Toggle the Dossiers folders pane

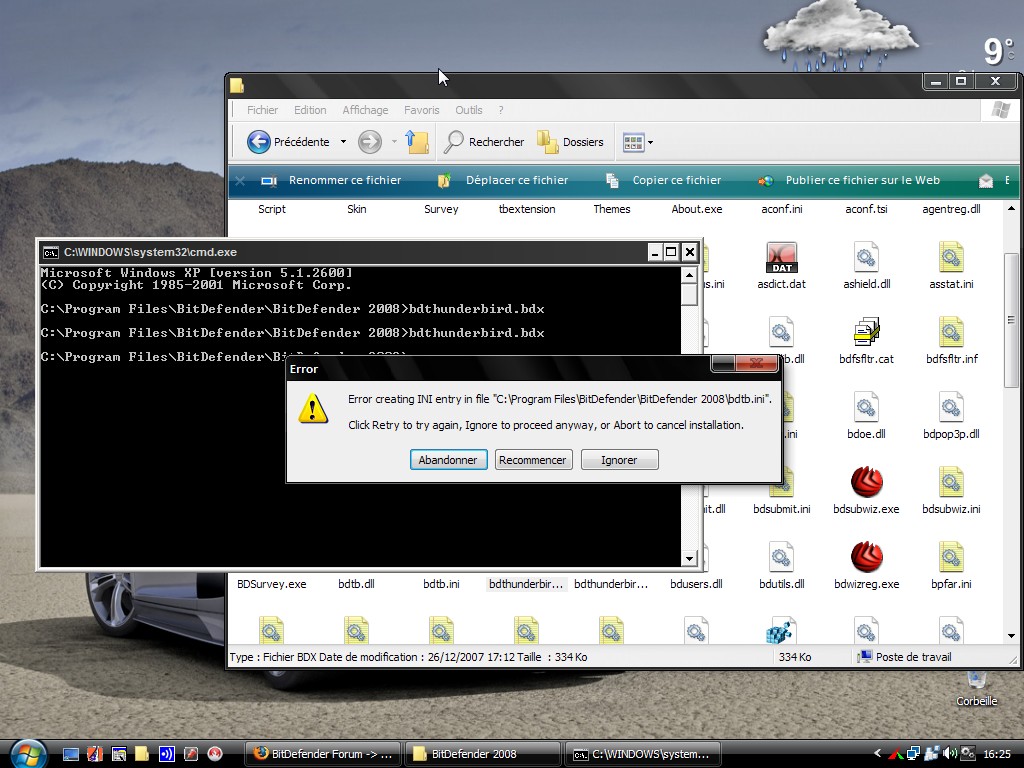pos(570,142)
